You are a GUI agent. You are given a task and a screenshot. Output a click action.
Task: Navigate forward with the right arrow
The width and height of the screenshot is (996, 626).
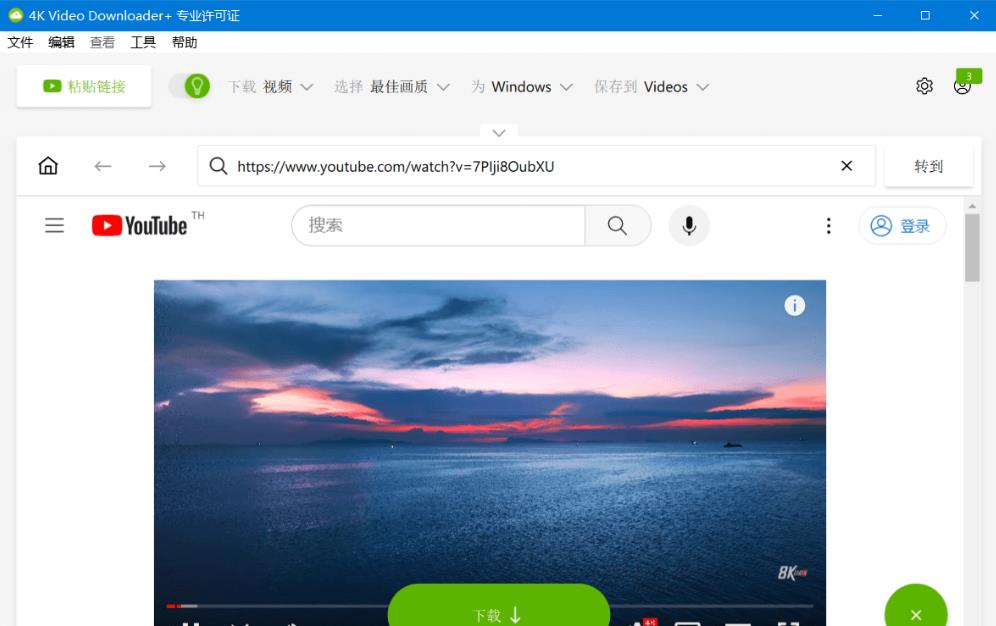click(157, 166)
